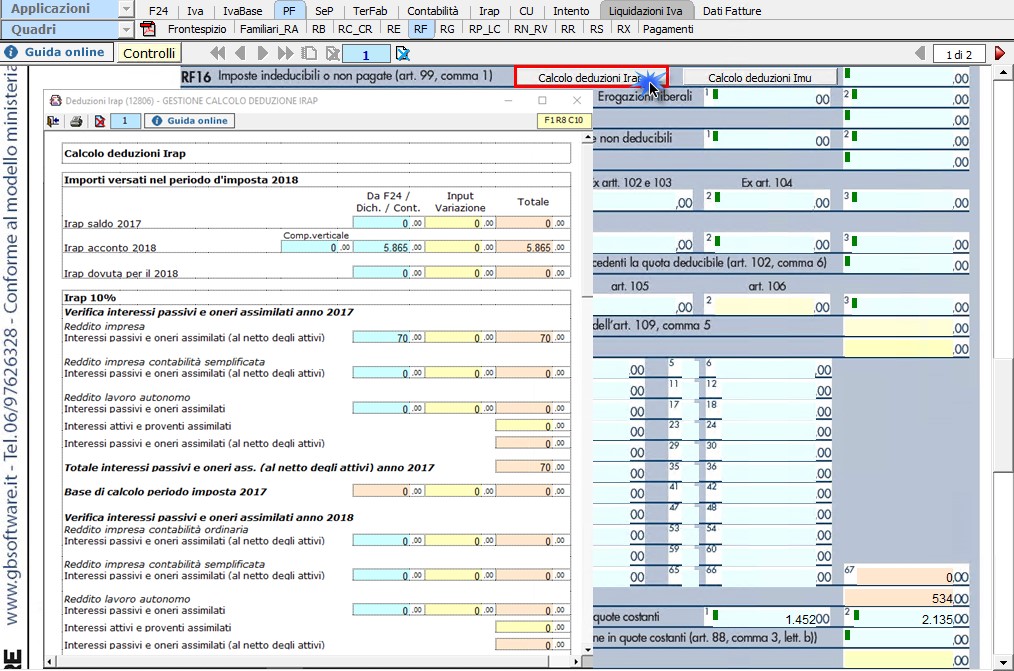Jump to last page with double-right arrow
The image size is (1014, 671).
[x=285, y=53]
